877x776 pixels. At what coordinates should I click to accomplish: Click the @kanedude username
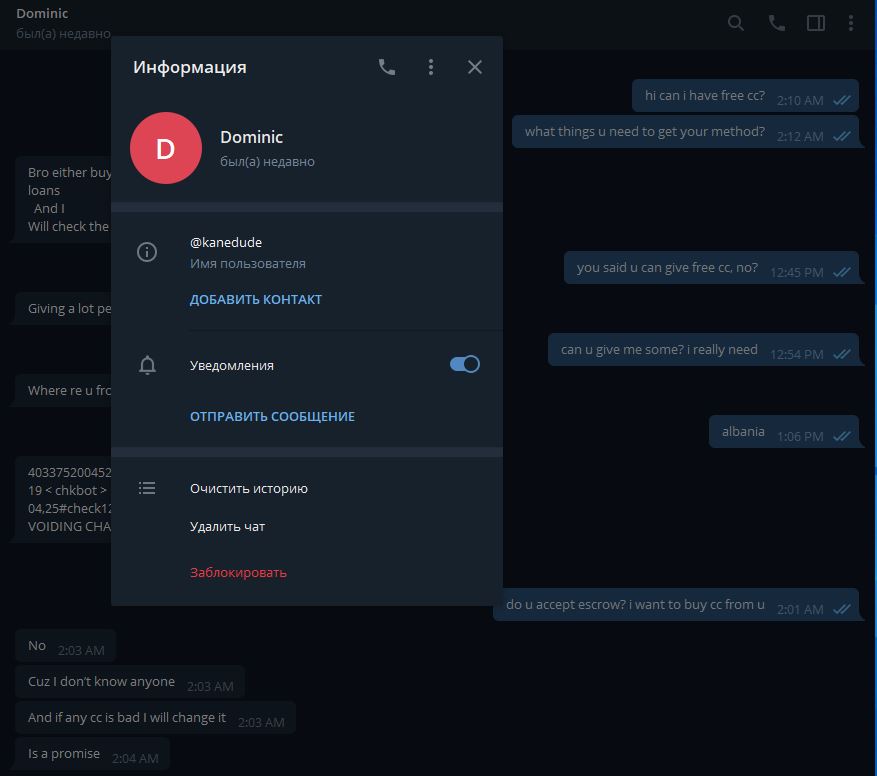click(x=226, y=242)
